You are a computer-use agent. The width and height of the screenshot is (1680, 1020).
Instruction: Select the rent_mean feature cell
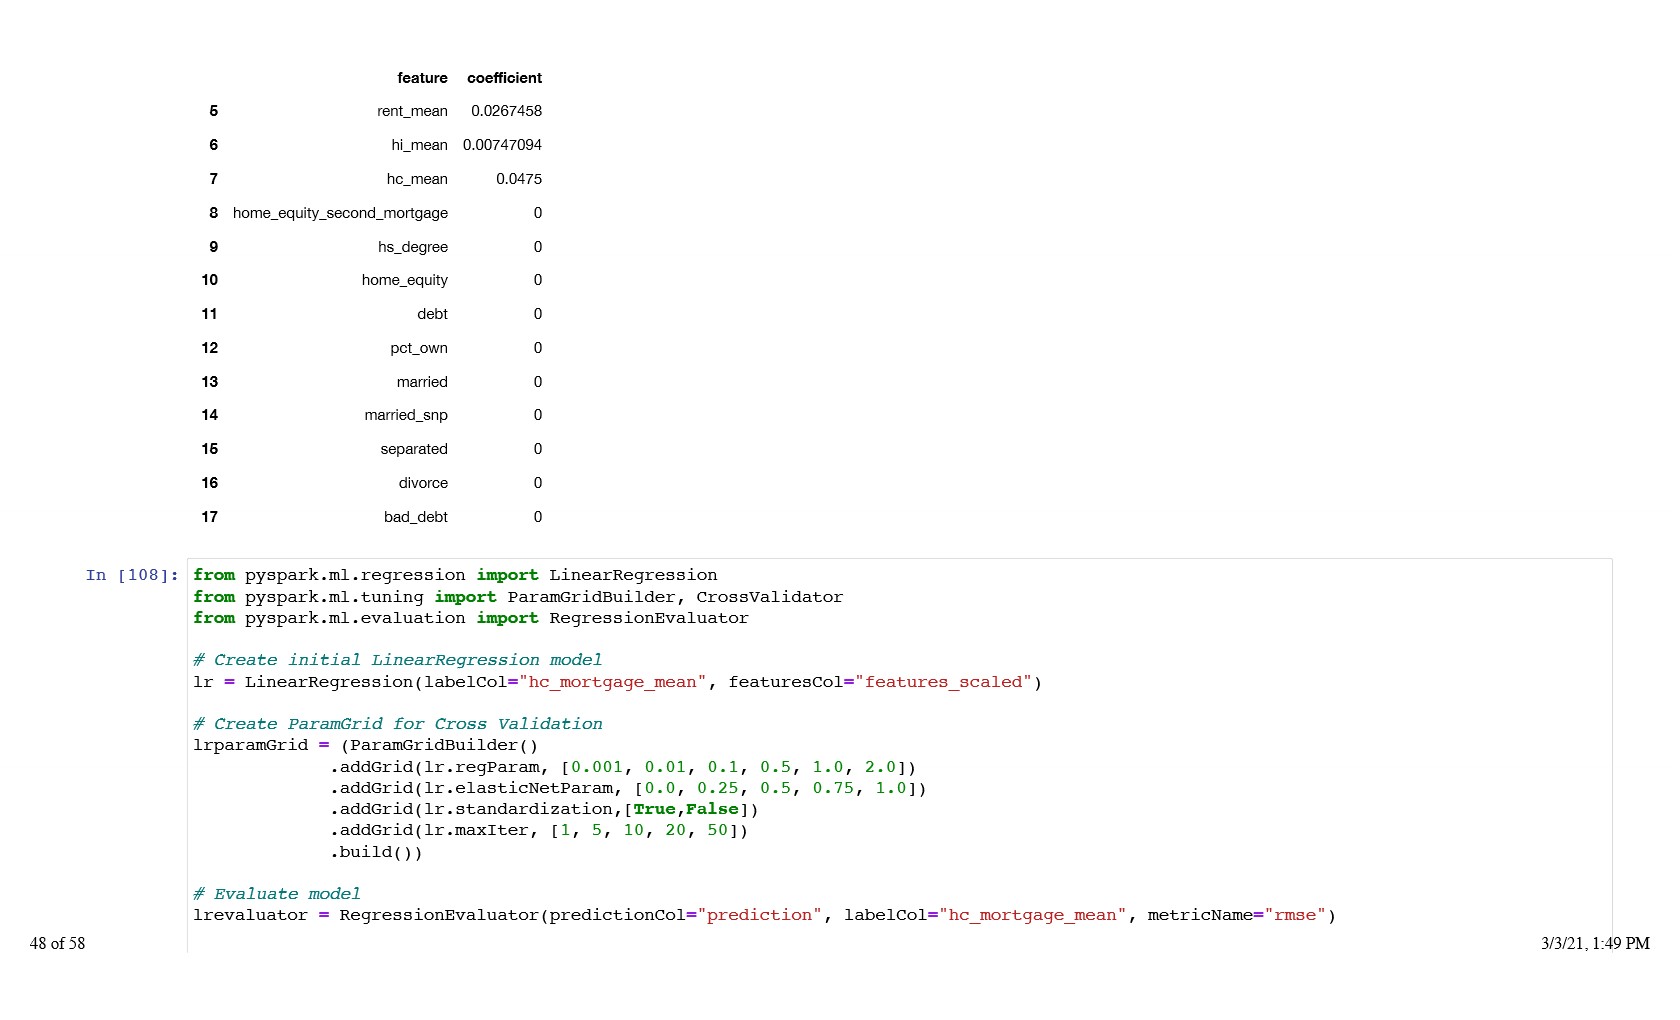(x=412, y=111)
